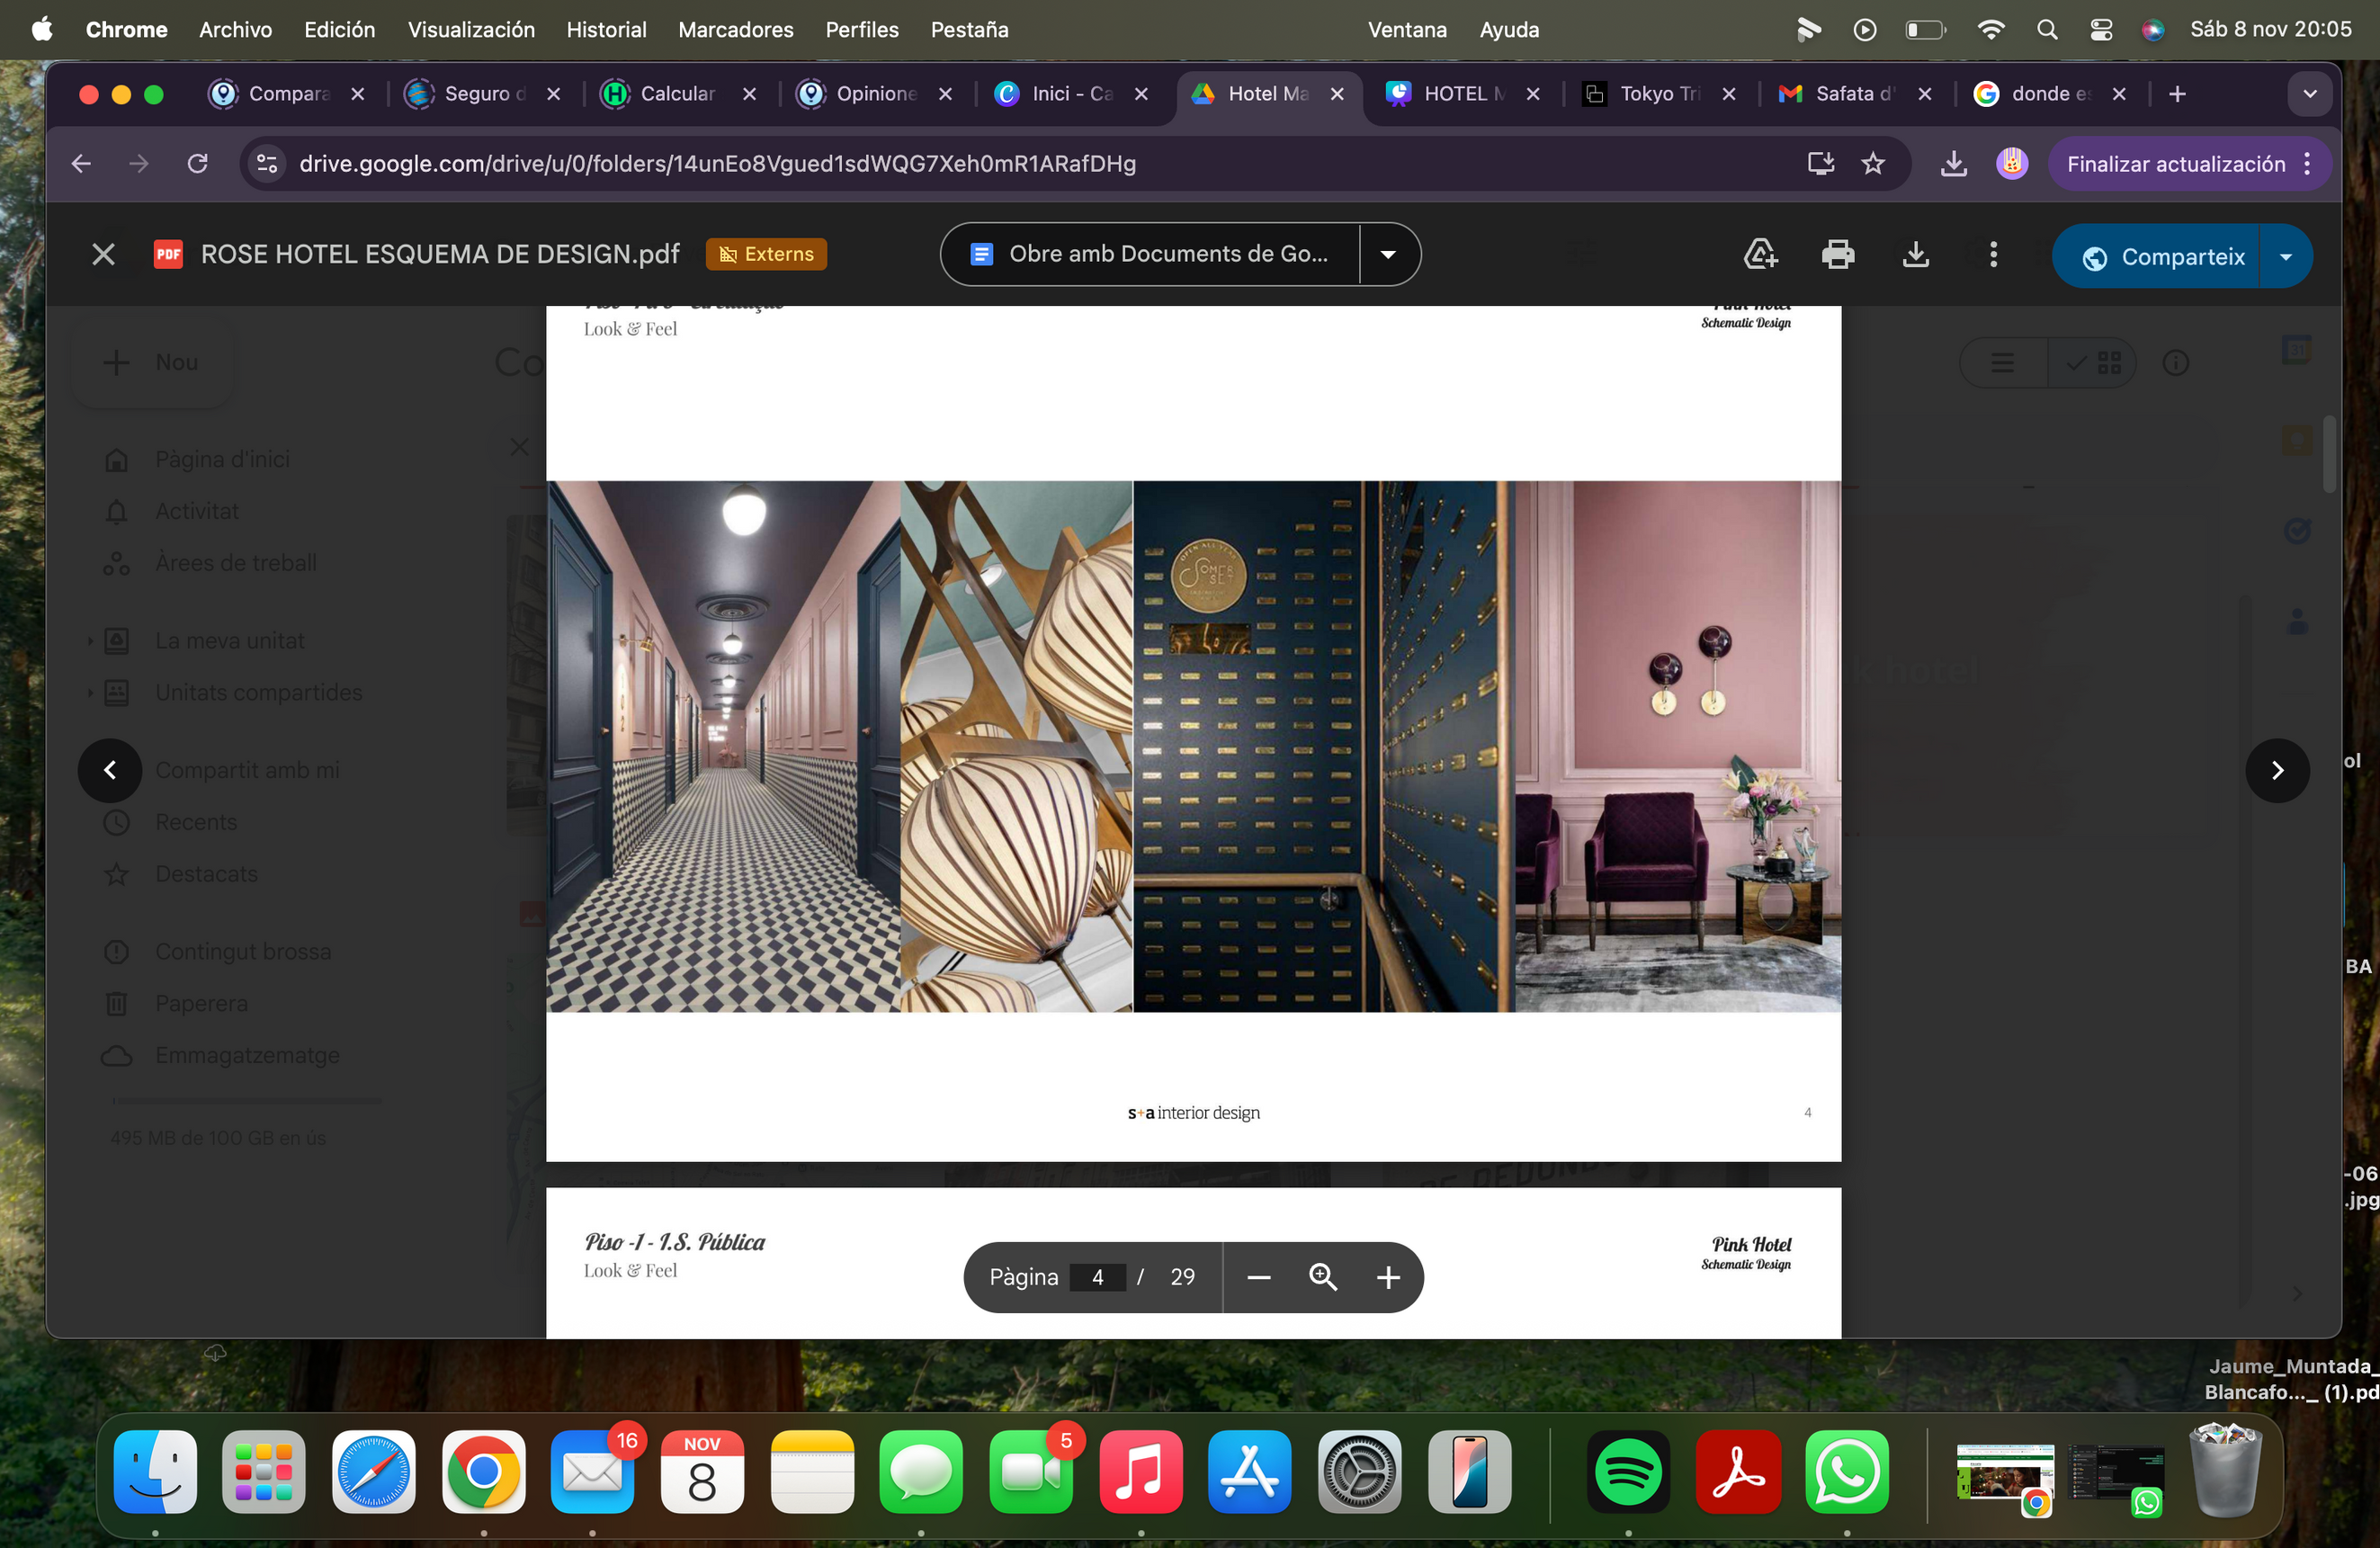Expand the Chrome tab search chevron
Screen dimensions: 2380x1548
tap(2310, 94)
